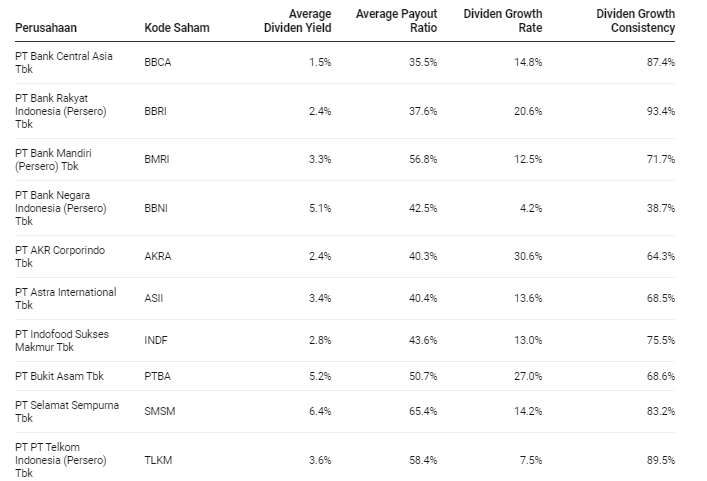Image resolution: width=707 pixels, height=481 pixels.
Task: Click the Dividen Growth Consistency header
Action: coord(635,21)
